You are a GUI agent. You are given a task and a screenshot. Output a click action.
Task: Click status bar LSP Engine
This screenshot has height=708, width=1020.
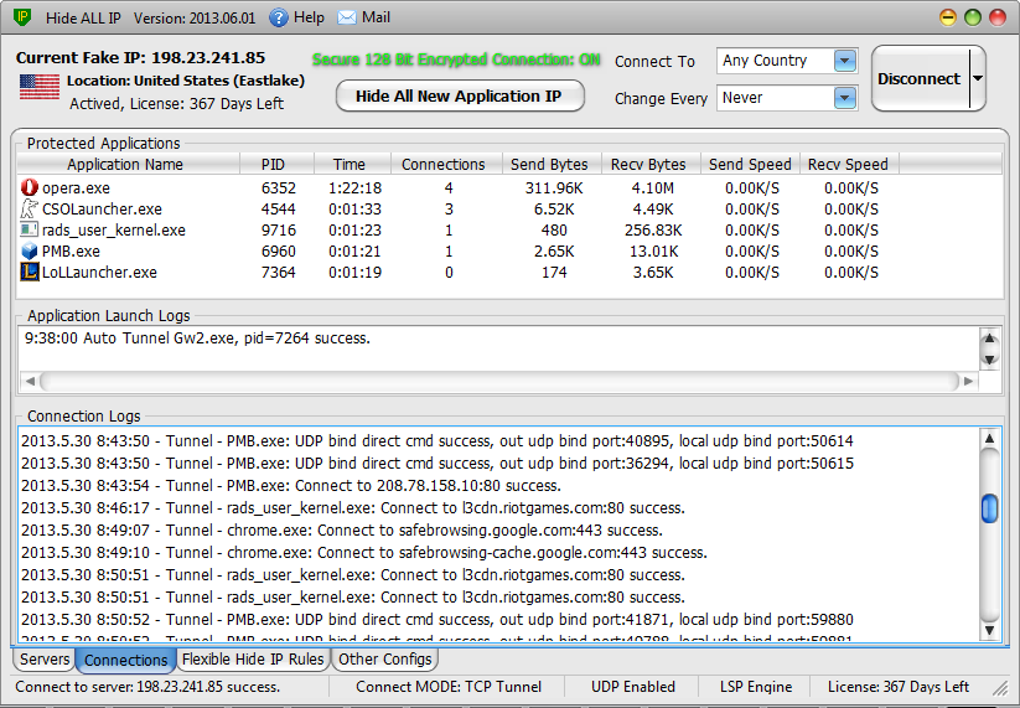pos(756,687)
